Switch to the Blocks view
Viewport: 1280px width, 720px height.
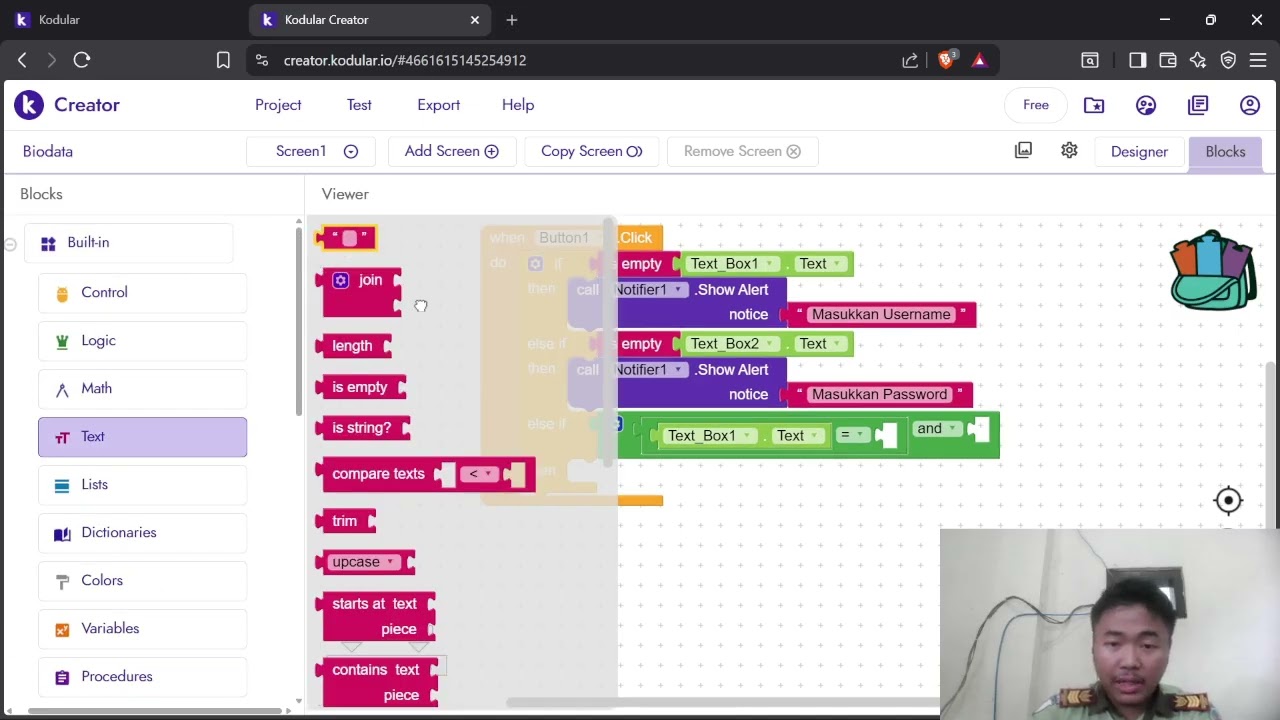click(1225, 152)
